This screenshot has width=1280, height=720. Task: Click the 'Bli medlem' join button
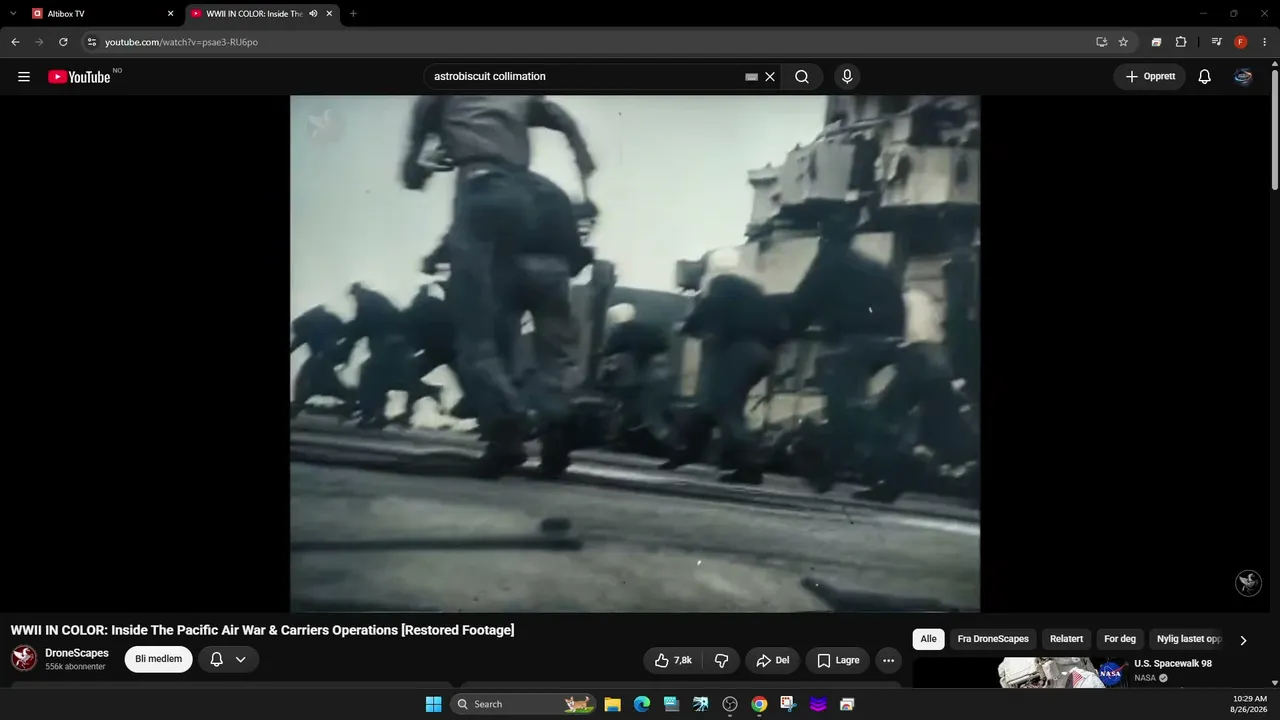click(158, 659)
